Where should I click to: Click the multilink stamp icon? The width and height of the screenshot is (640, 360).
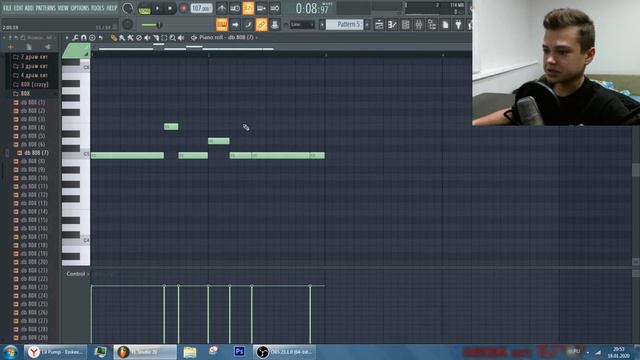275,24
